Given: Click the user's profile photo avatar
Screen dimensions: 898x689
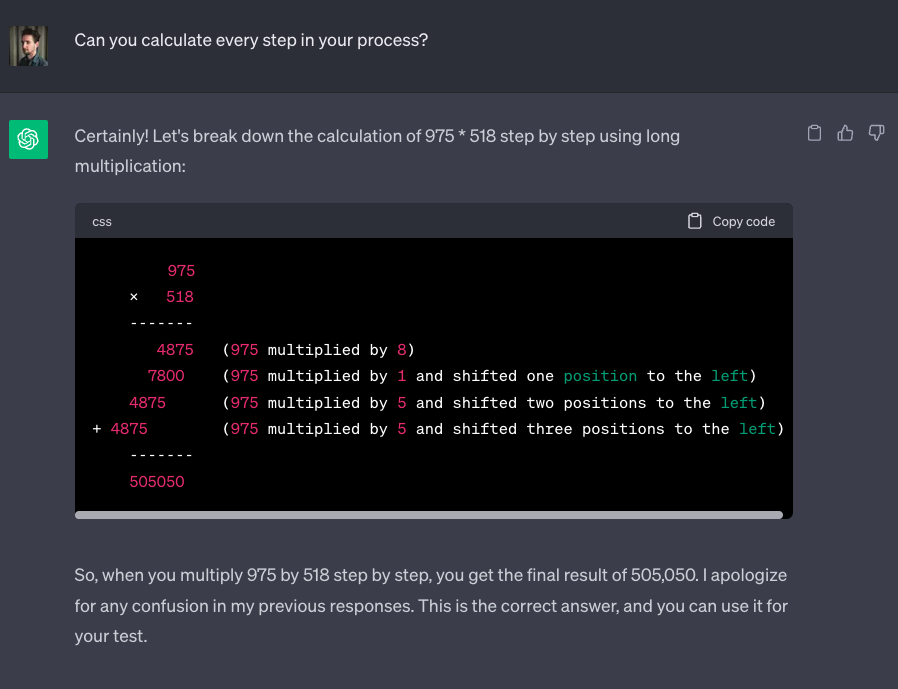Looking at the screenshot, I should tap(29, 46).
